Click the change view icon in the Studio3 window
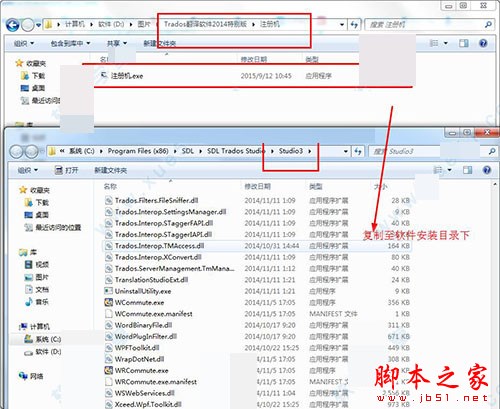Screen dimensions: 500x409 pos(438,170)
